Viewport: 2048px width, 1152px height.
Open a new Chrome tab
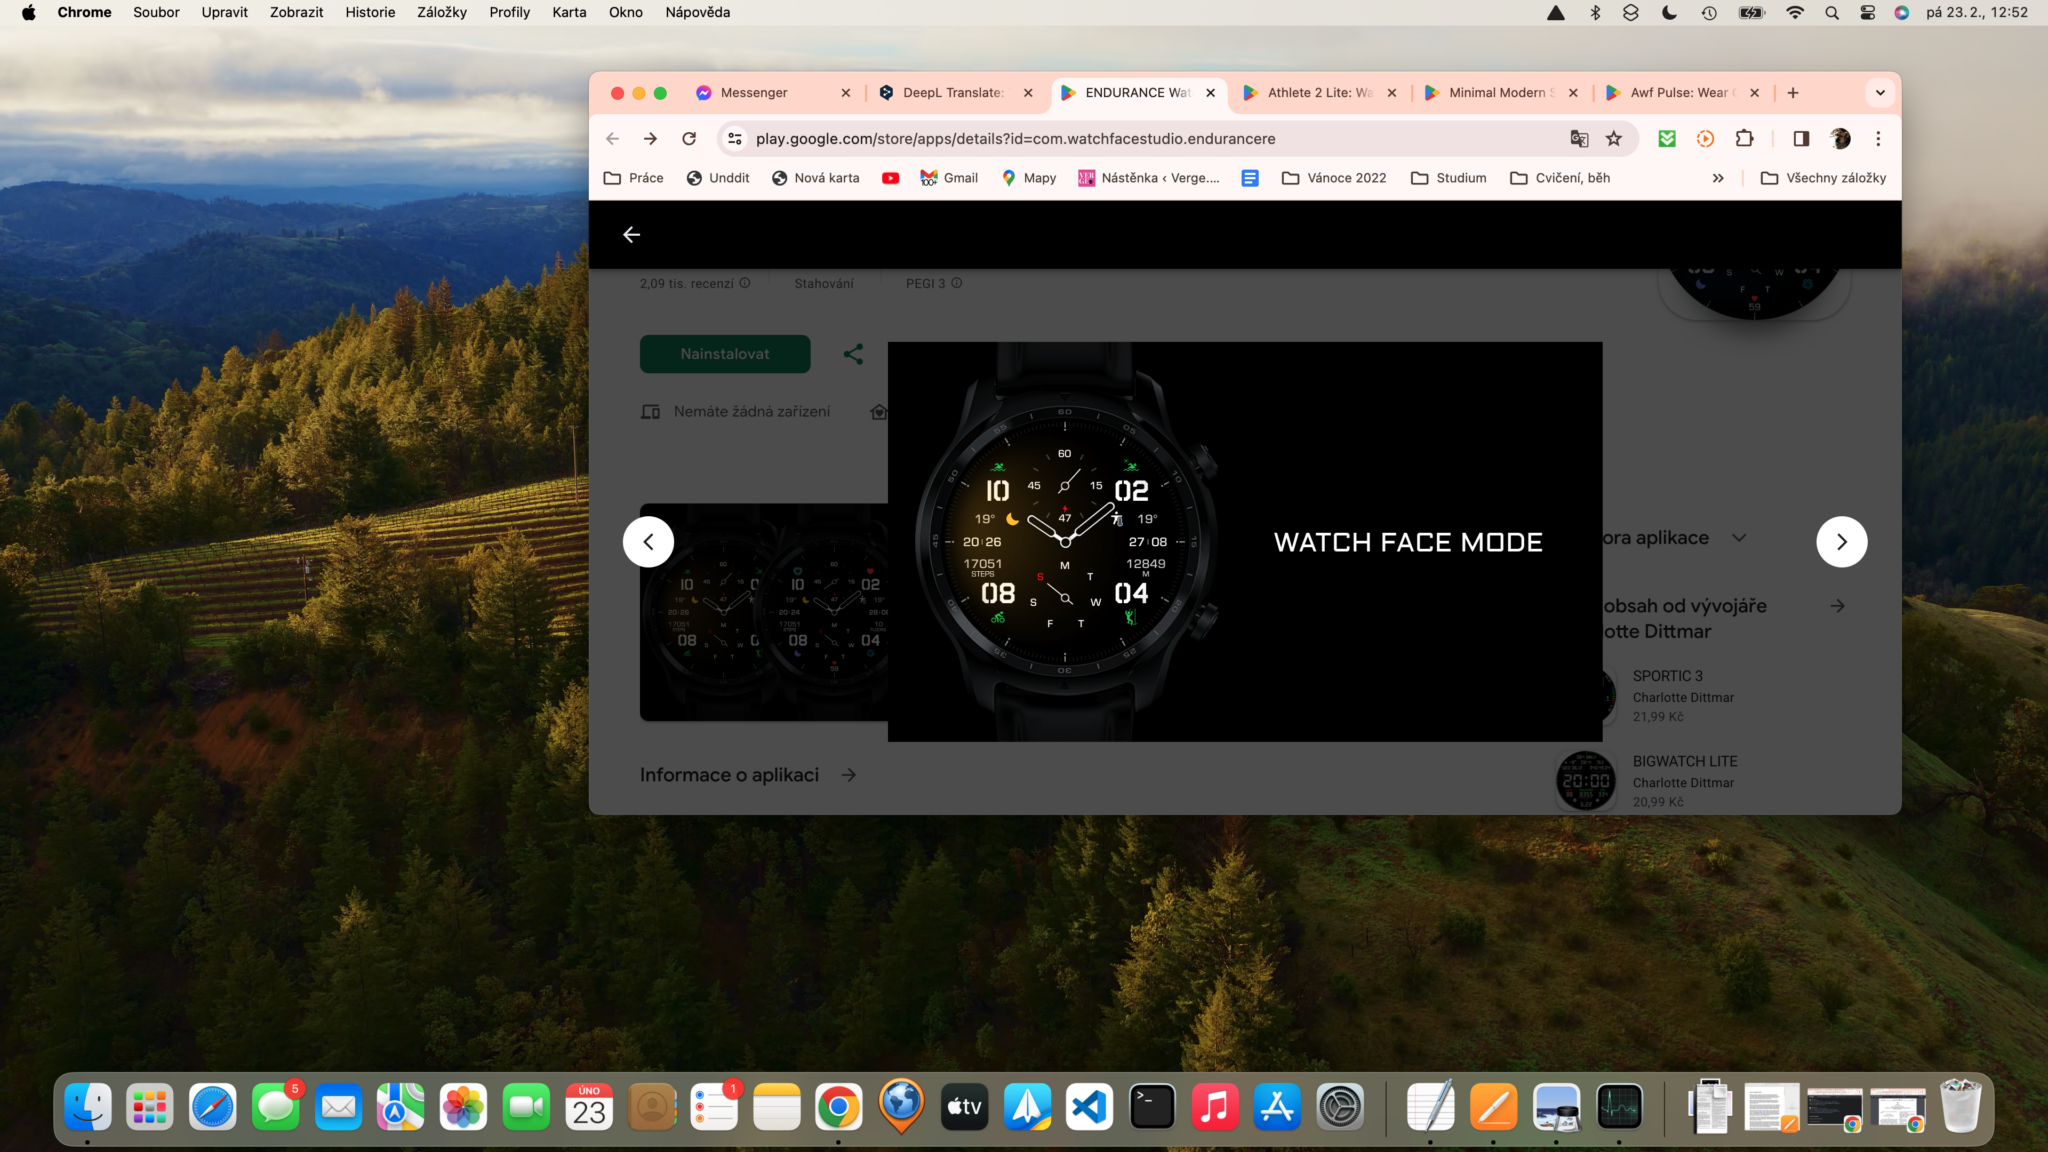click(1793, 93)
